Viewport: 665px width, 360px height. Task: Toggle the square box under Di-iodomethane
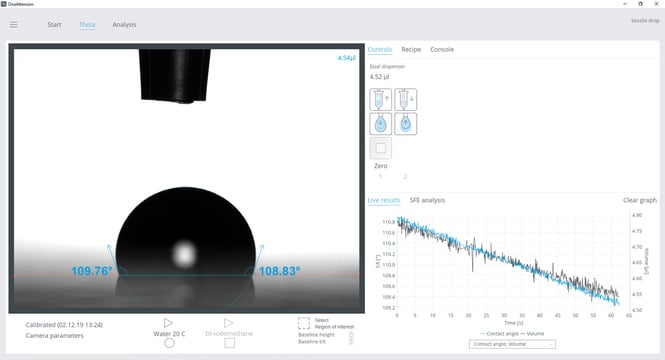[x=229, y=343]
